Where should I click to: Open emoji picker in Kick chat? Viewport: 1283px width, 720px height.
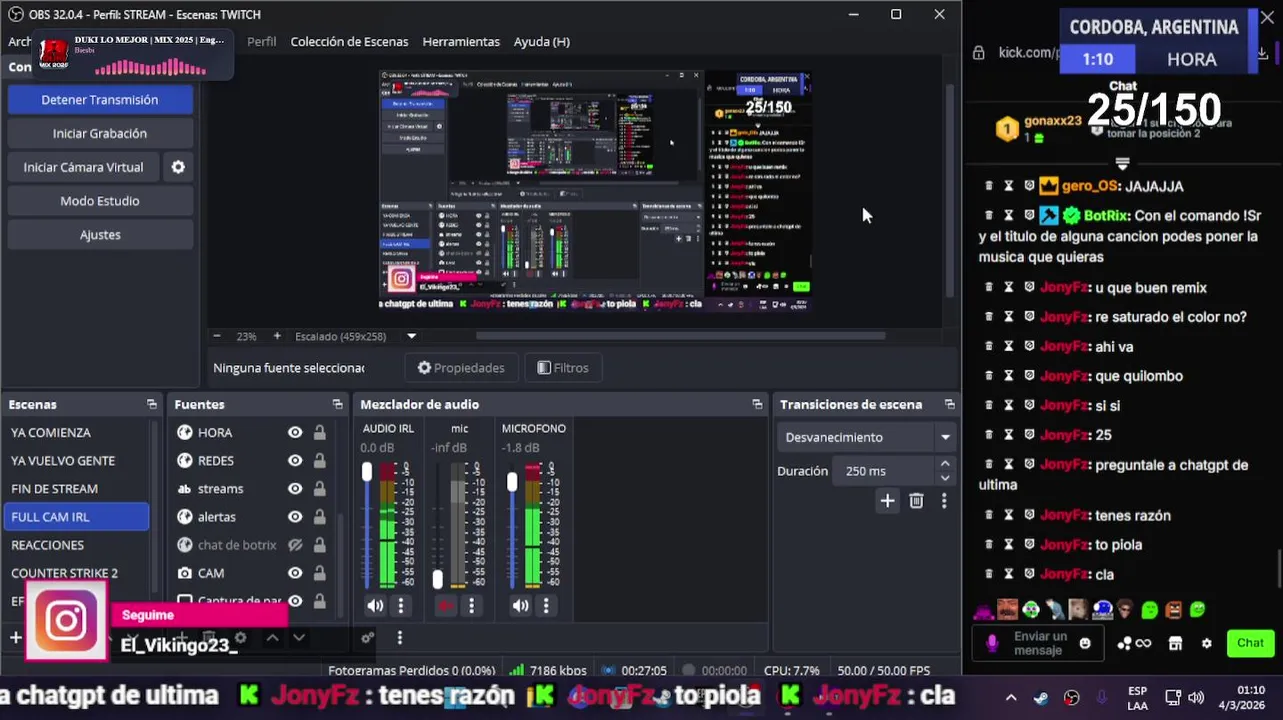pyautogui.click(x=1085, y=643)
